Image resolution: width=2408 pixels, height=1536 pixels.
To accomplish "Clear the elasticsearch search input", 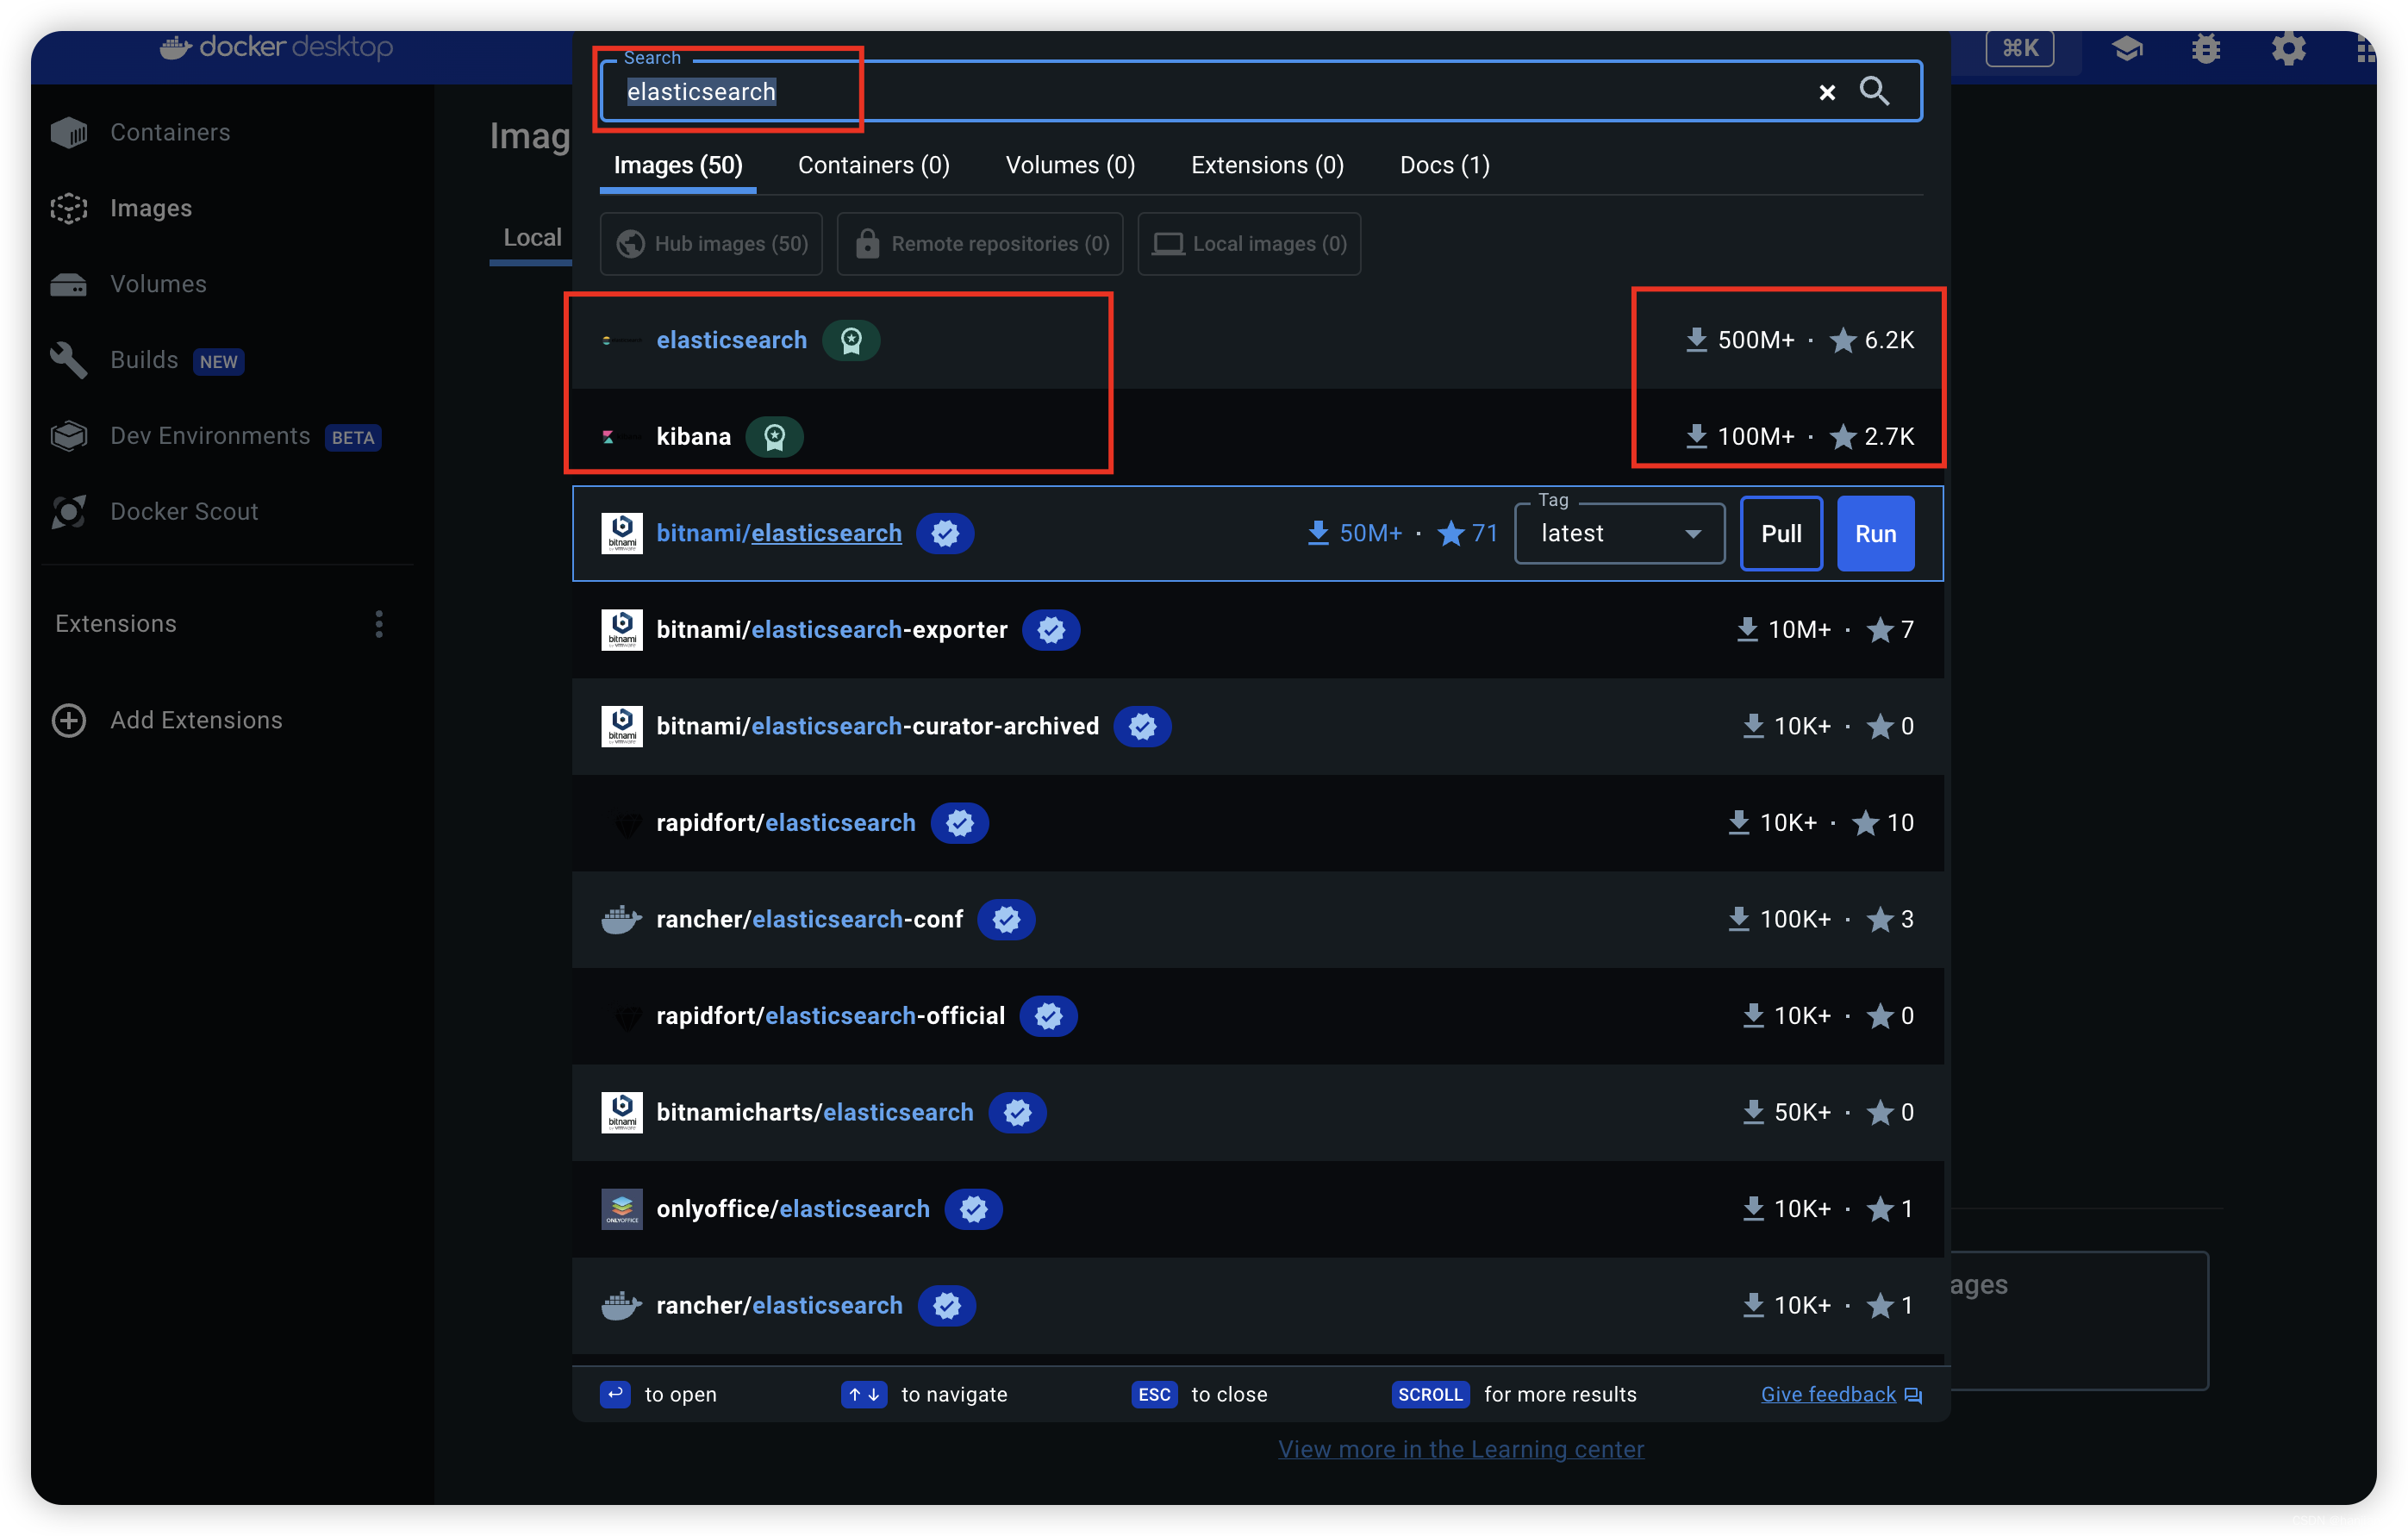I will 1827,91.
